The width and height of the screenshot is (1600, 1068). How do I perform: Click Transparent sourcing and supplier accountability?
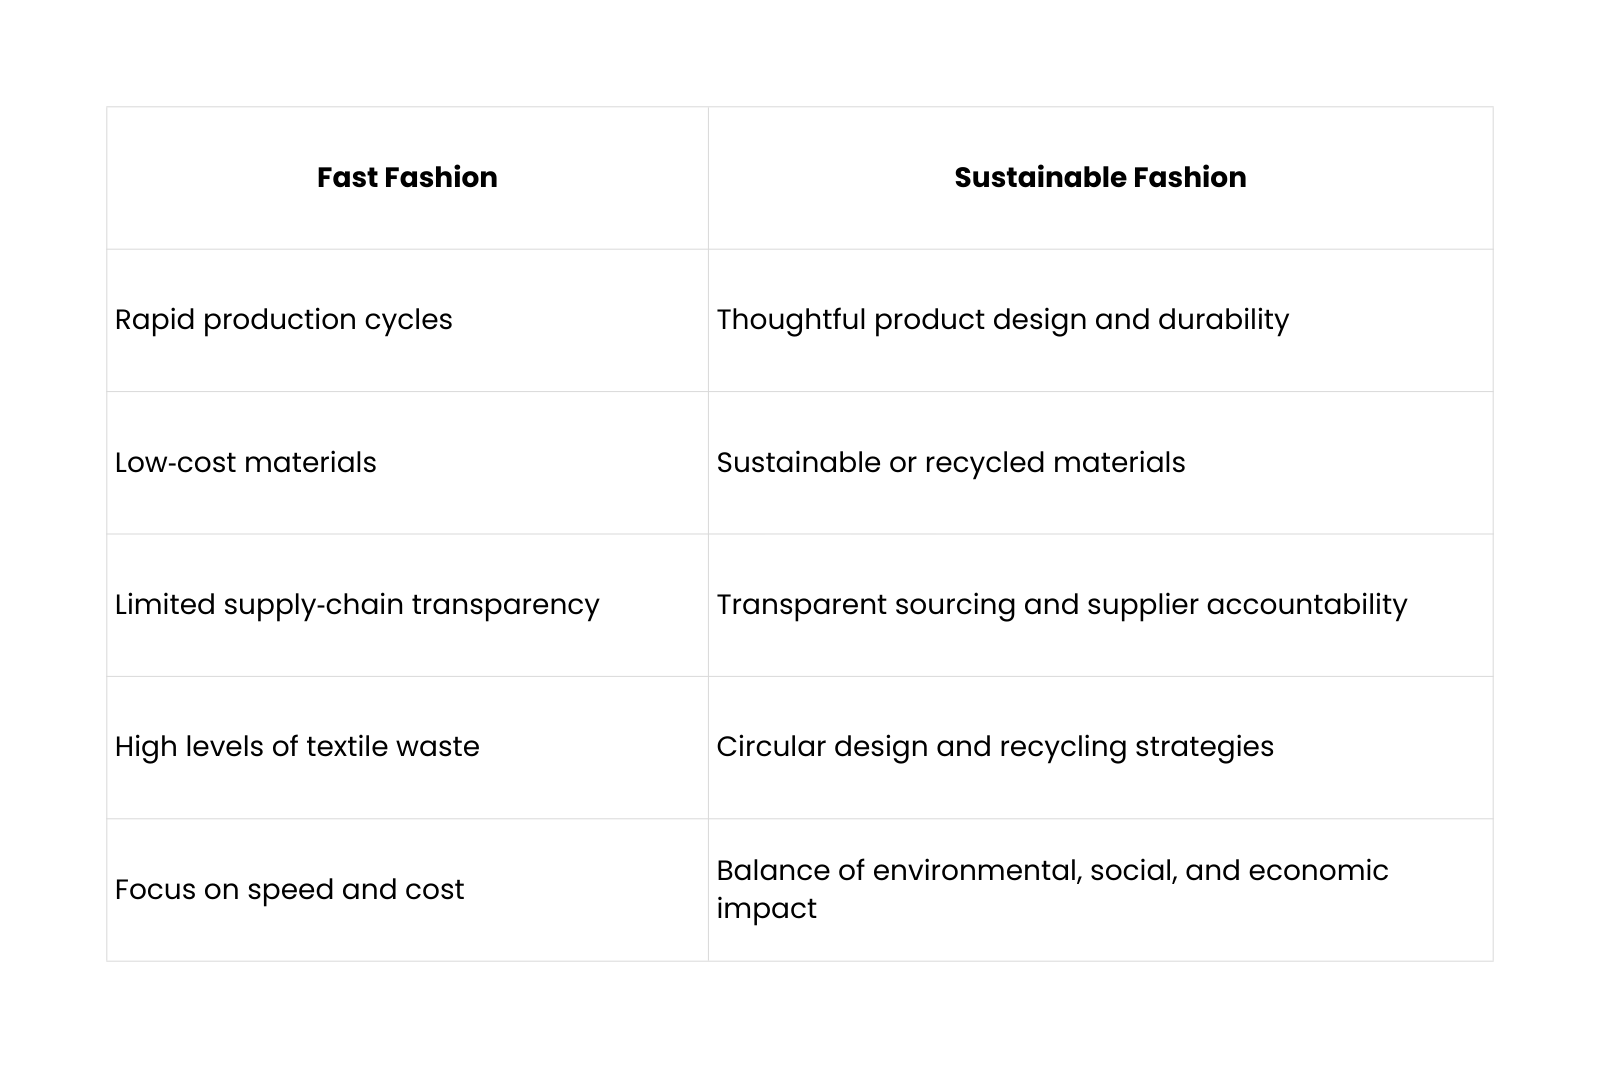1061,605
